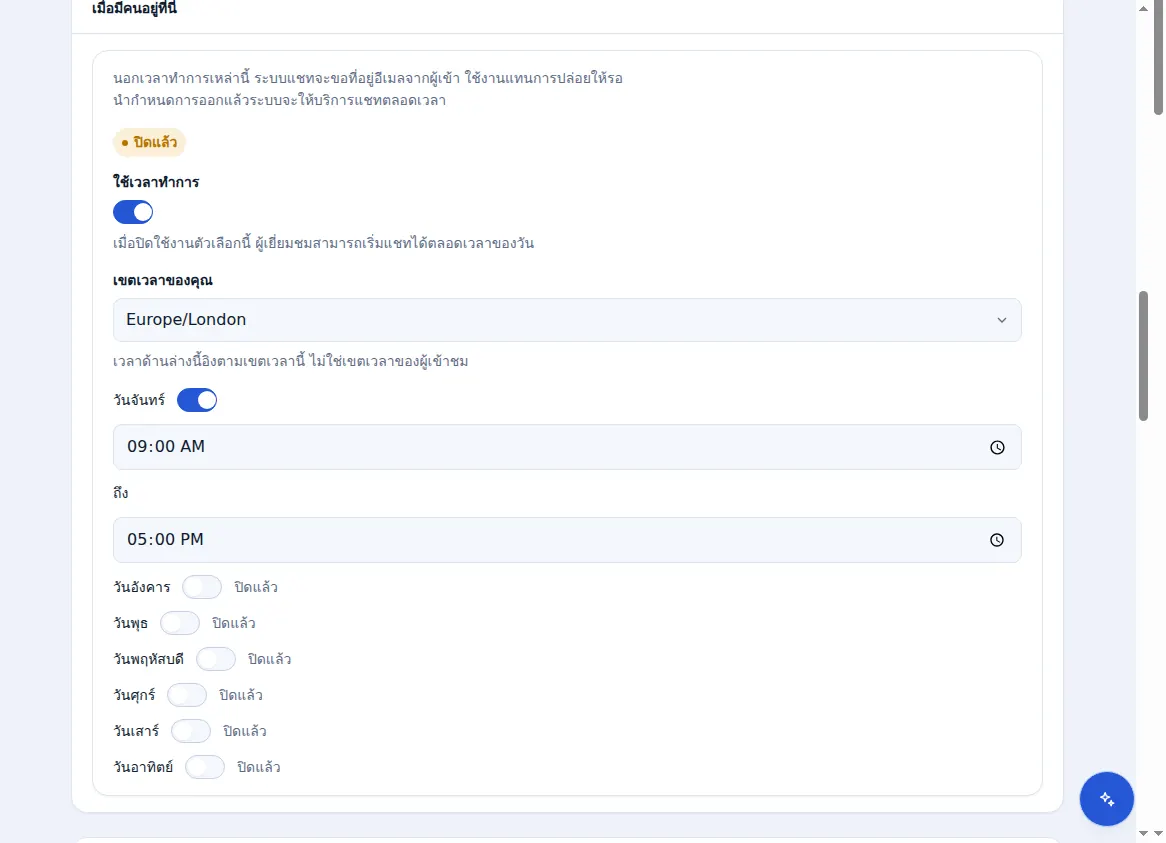Click the 05:00 PM end time field
1166x843 pixels.
tap(567, 540)
